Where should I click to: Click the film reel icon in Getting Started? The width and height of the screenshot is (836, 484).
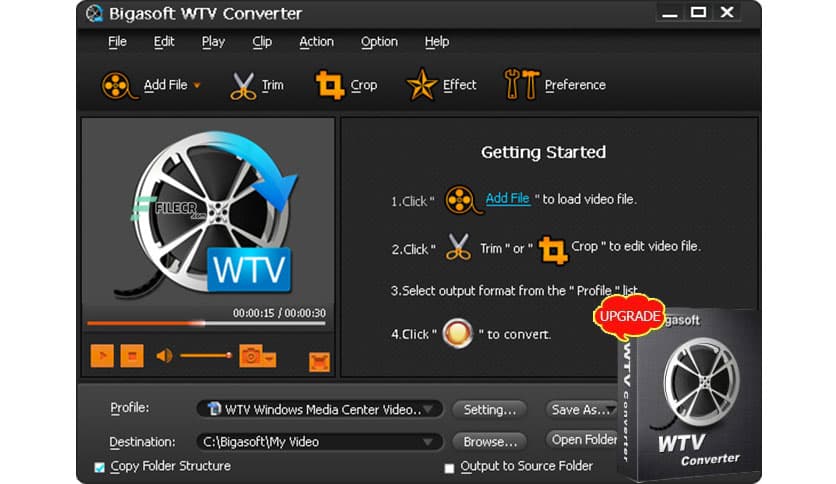(x=462, y=200)
